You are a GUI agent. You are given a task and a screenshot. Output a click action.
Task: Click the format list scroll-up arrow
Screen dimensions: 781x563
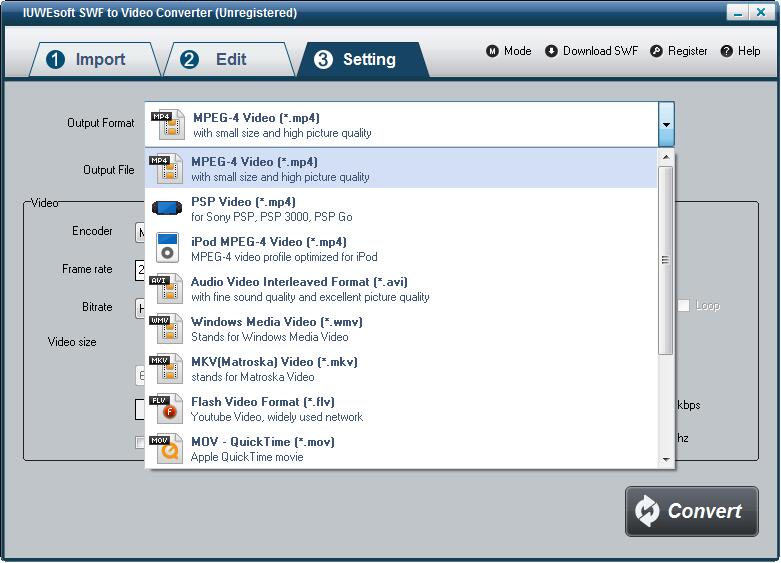[665, 157]
